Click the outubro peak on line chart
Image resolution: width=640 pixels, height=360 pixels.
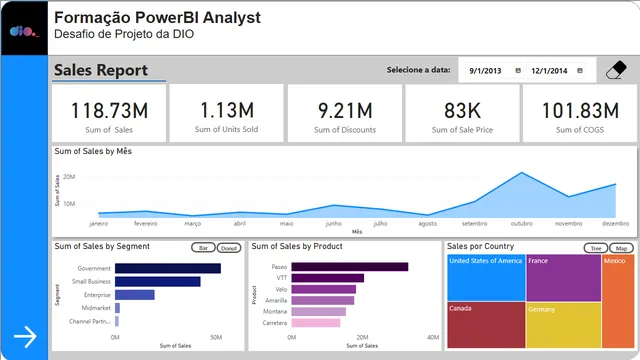point(522,173)
